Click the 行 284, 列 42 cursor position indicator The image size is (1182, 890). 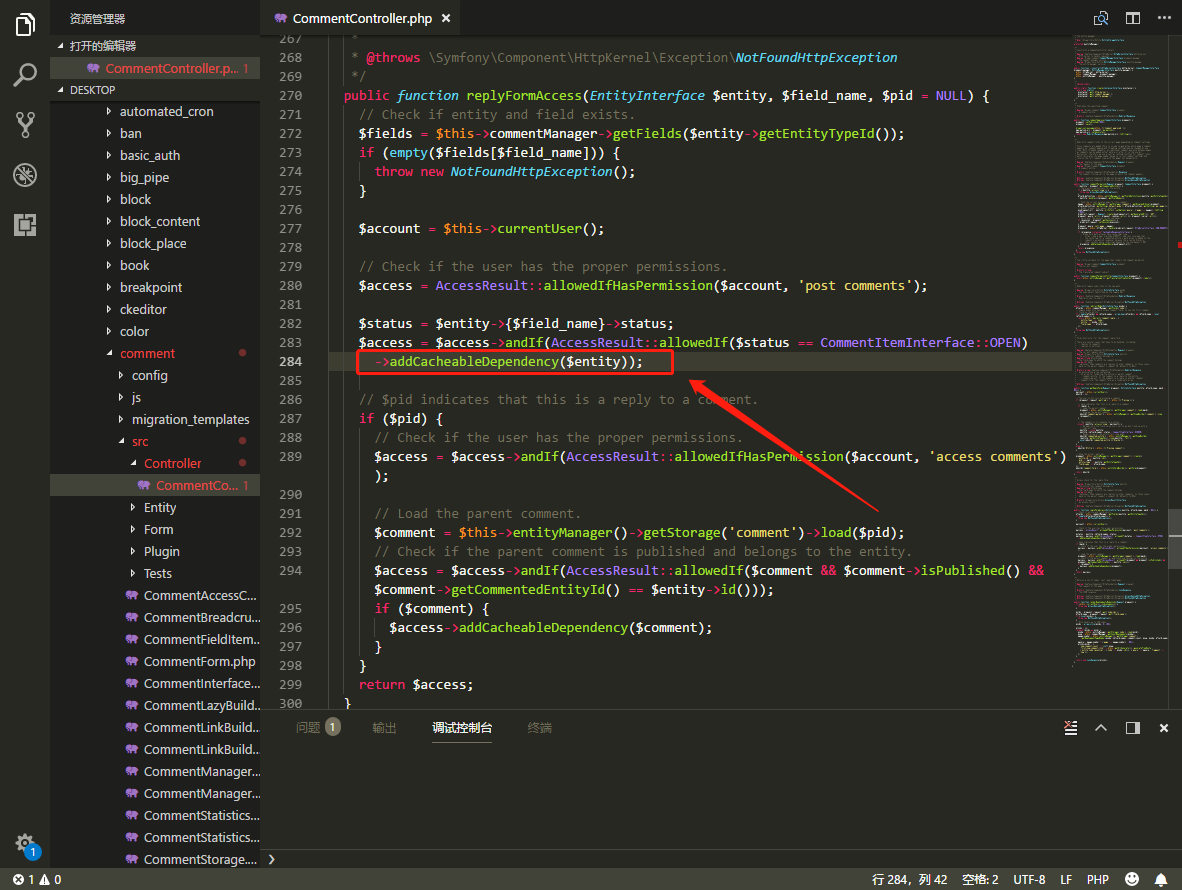909,879
